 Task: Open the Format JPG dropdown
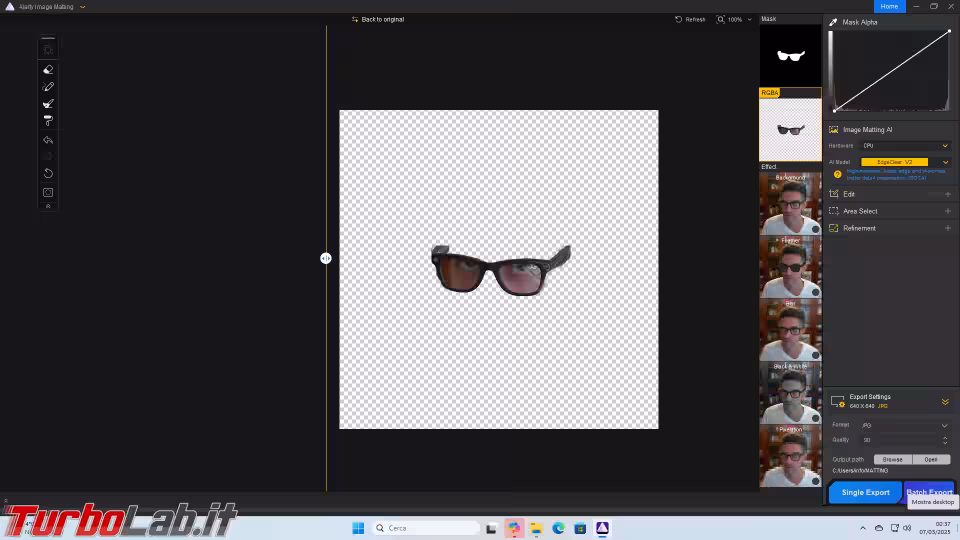(905, 426)
